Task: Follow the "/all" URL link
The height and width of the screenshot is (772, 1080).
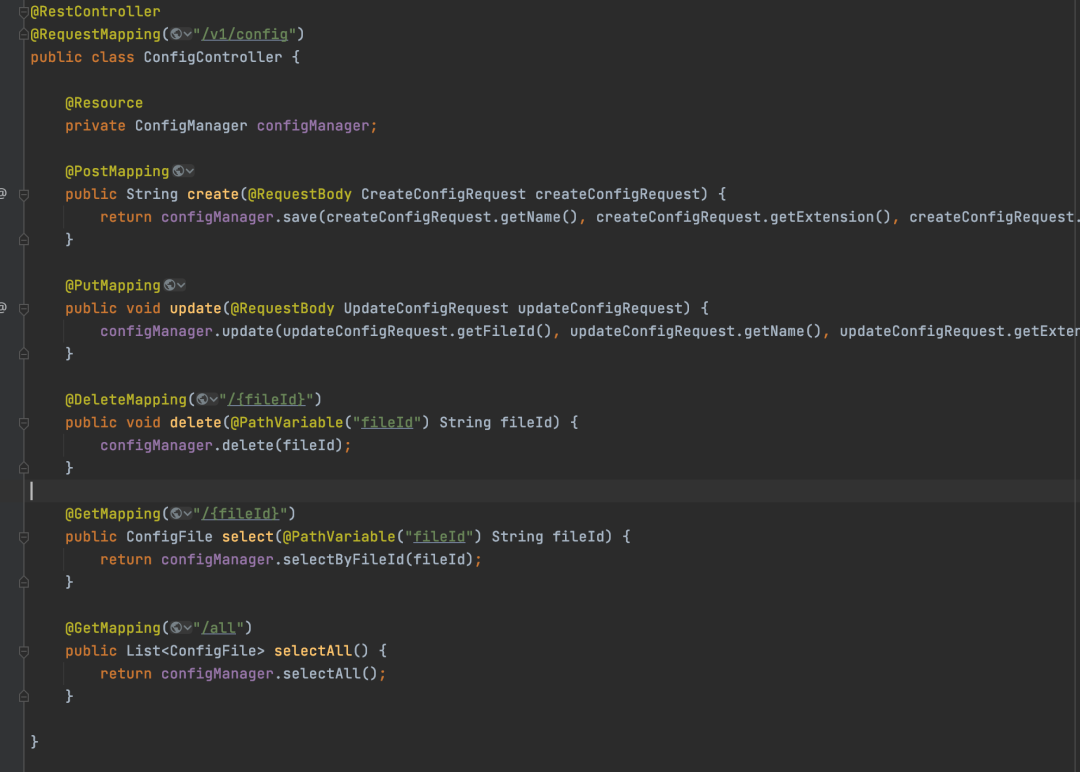Action: [218, 629]
